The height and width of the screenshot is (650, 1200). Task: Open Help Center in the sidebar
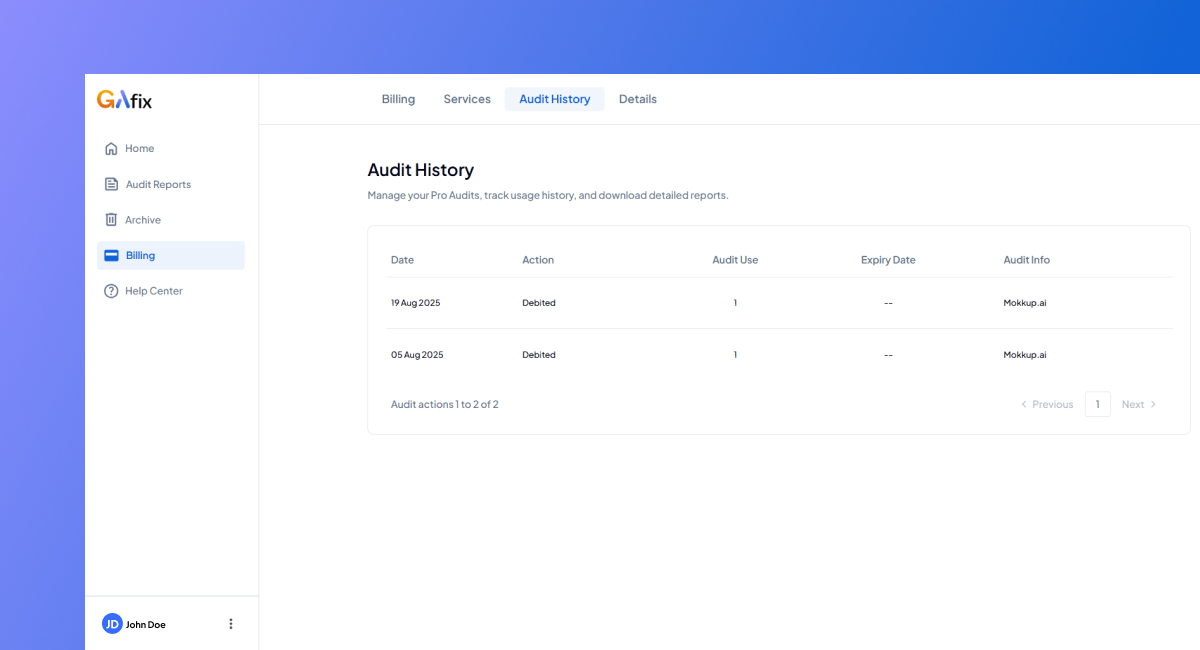tap(171, 291)
